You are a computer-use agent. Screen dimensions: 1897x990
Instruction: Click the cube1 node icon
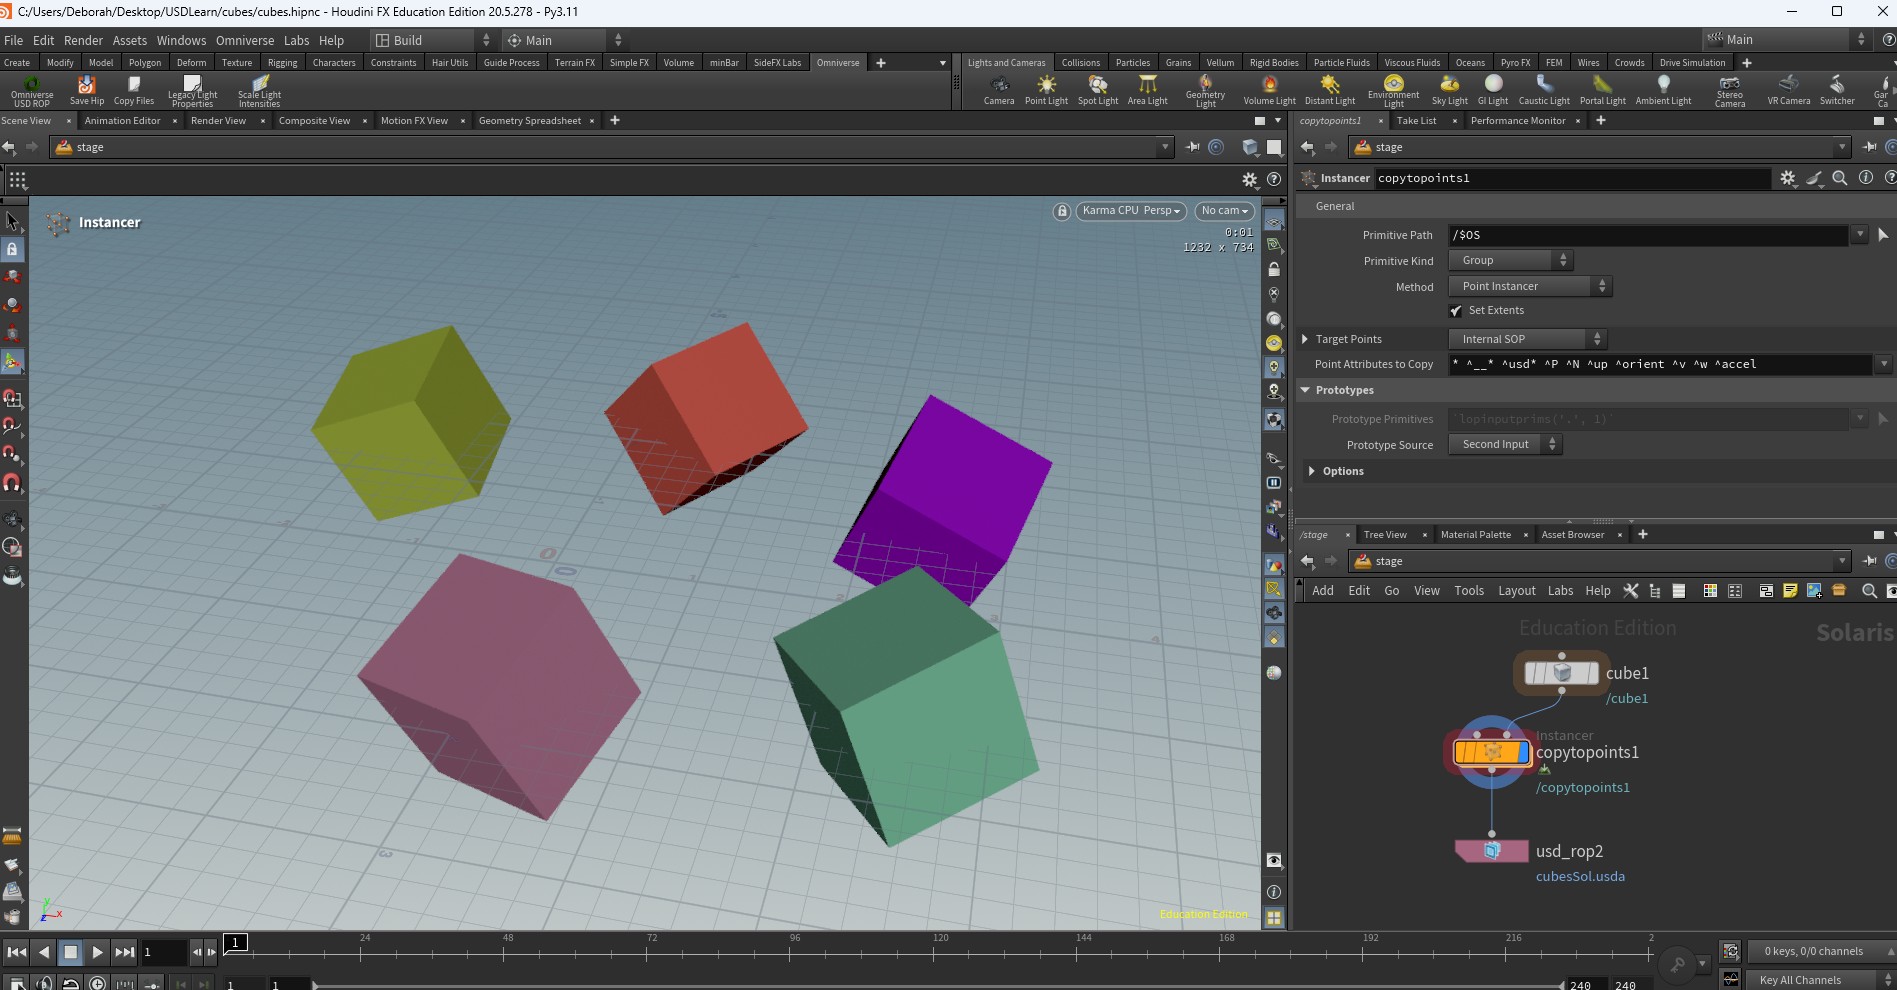(1561, 673)
